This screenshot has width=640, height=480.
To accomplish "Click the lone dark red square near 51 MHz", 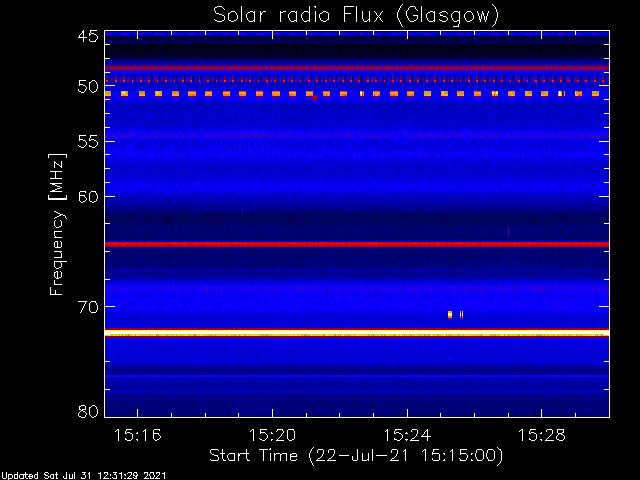I will click(315, 98).
